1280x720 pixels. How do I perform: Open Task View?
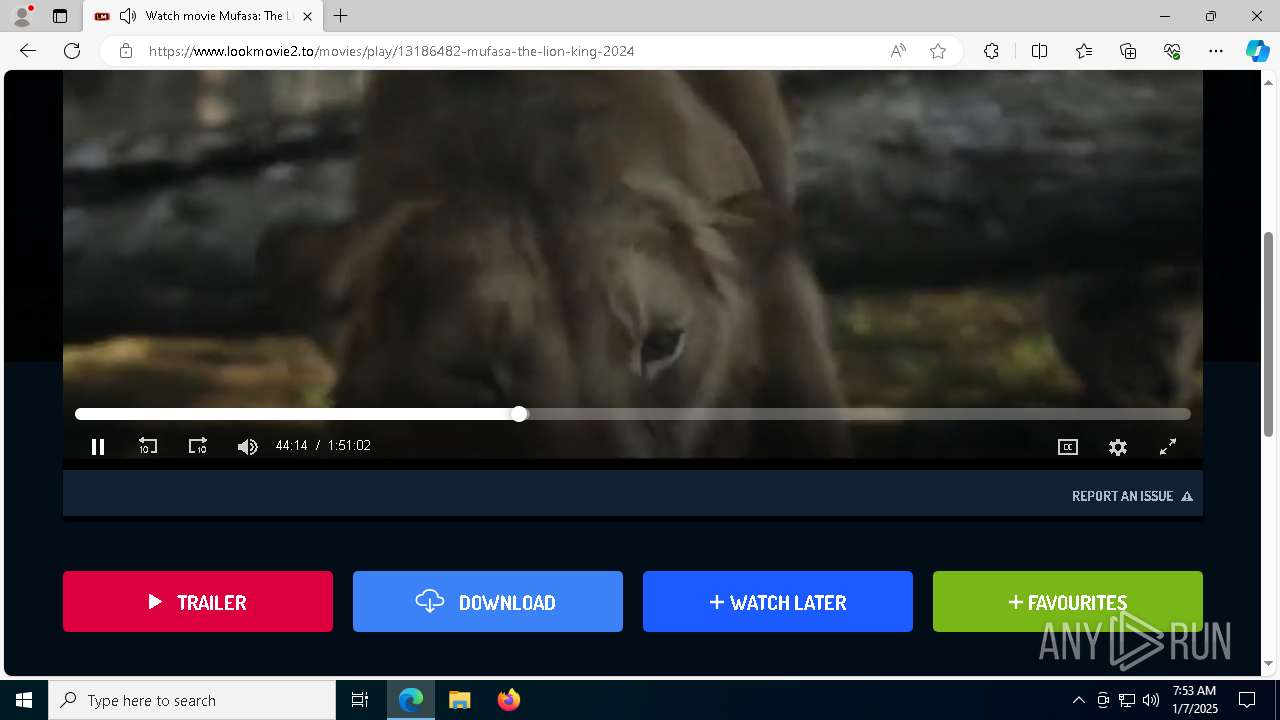click(x=360, y=700)
